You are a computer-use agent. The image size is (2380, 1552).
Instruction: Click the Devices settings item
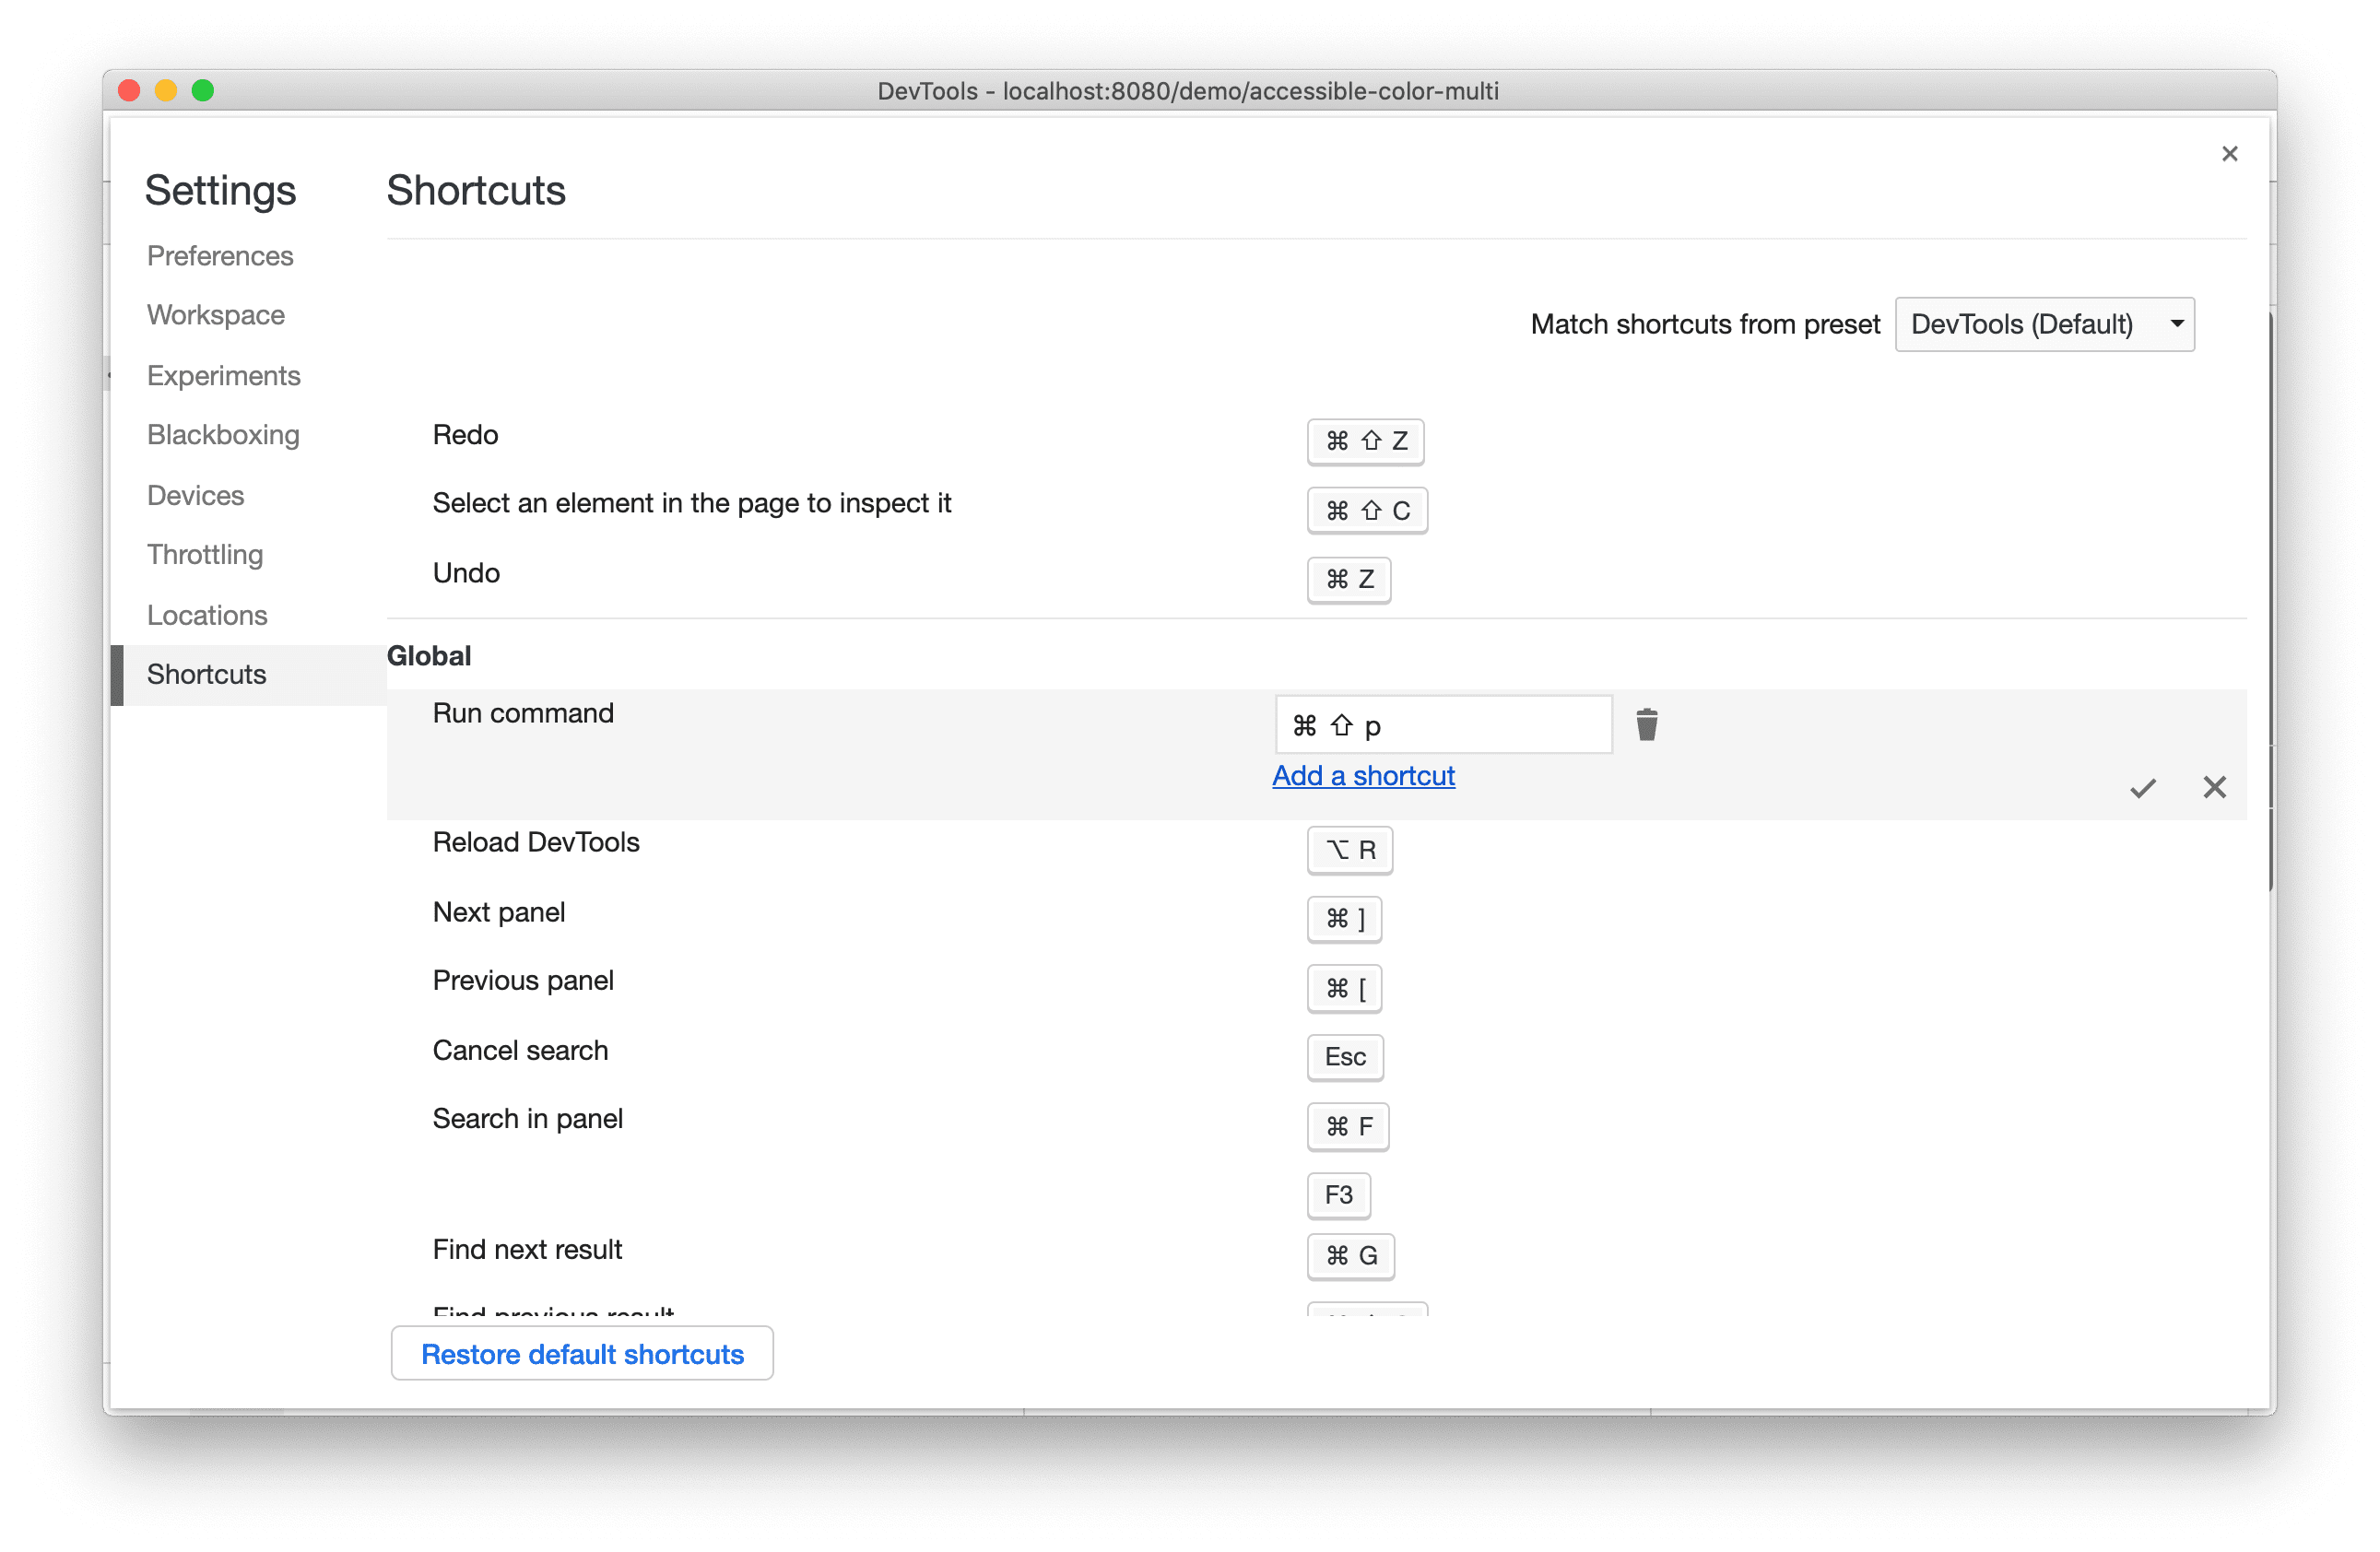click(x=198, y=494)
